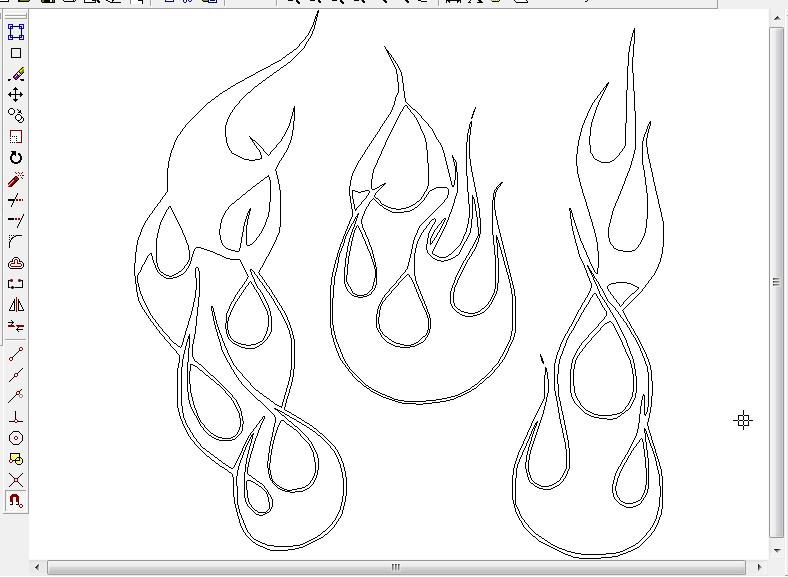Activate the Mirror tool
This screenshot has width=788, height=577.
tap(16, 305)
